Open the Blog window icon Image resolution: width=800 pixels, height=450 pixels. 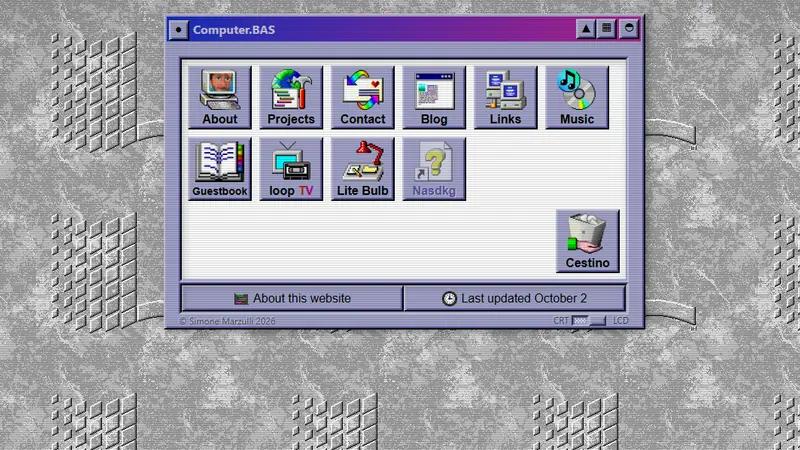point(434,97)
